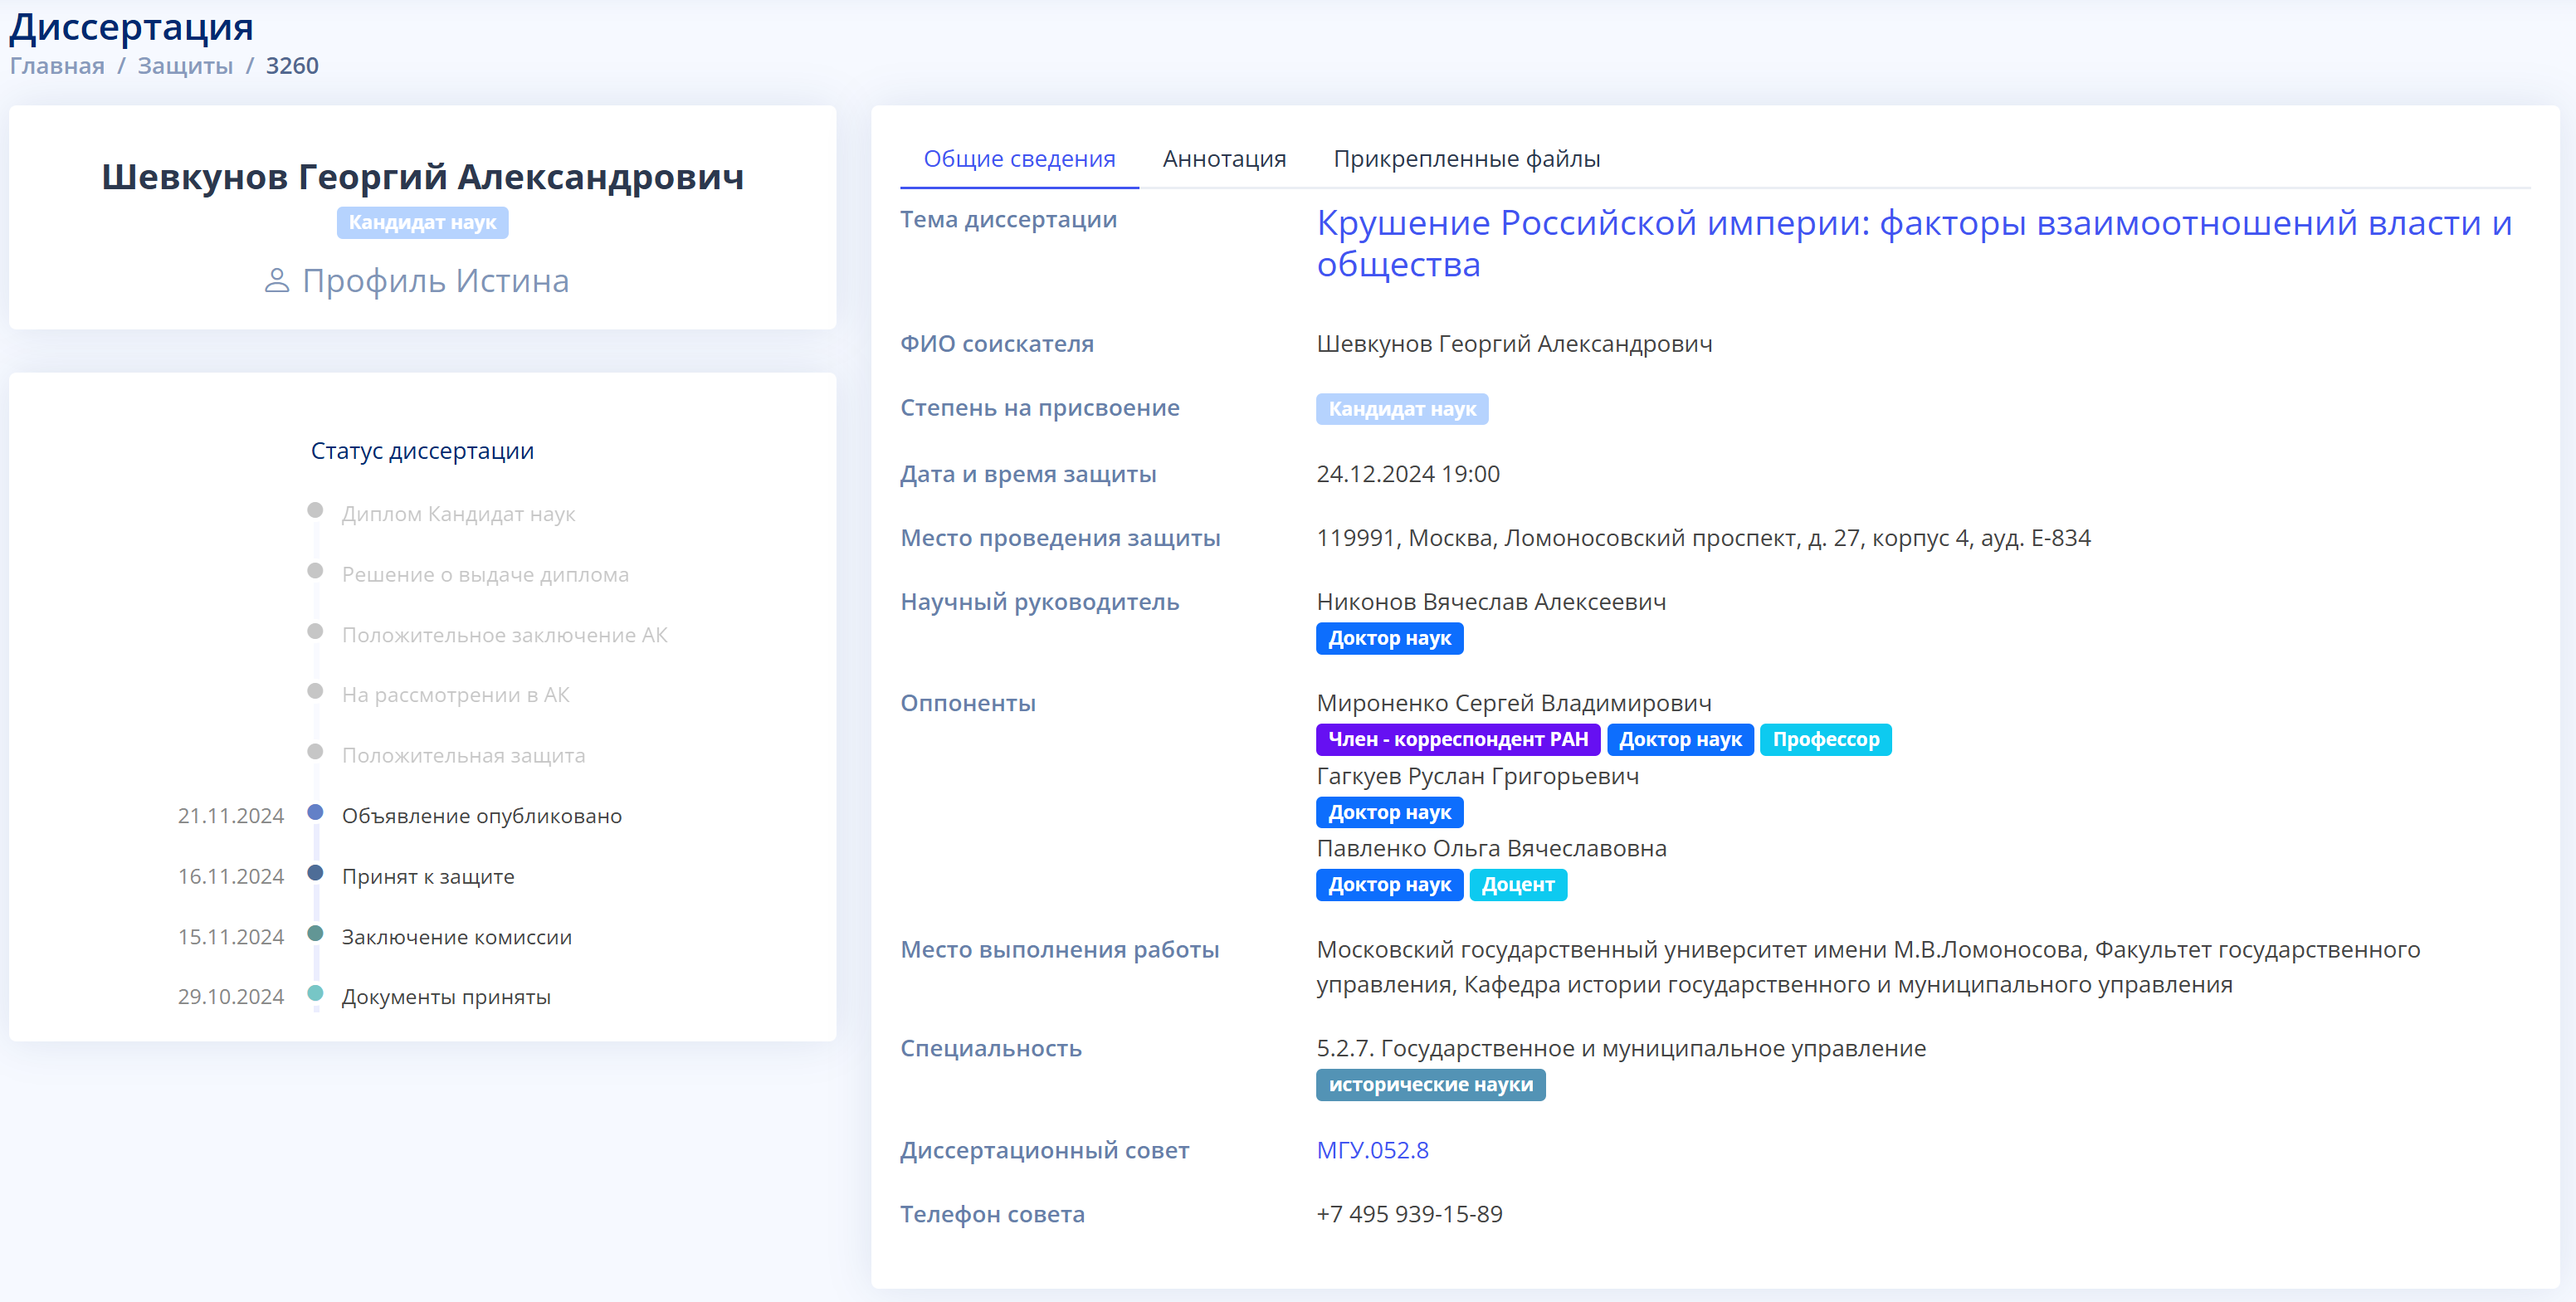Click timeline dot for Положительная защита
2576x1302 pixels.
point(315,752)
